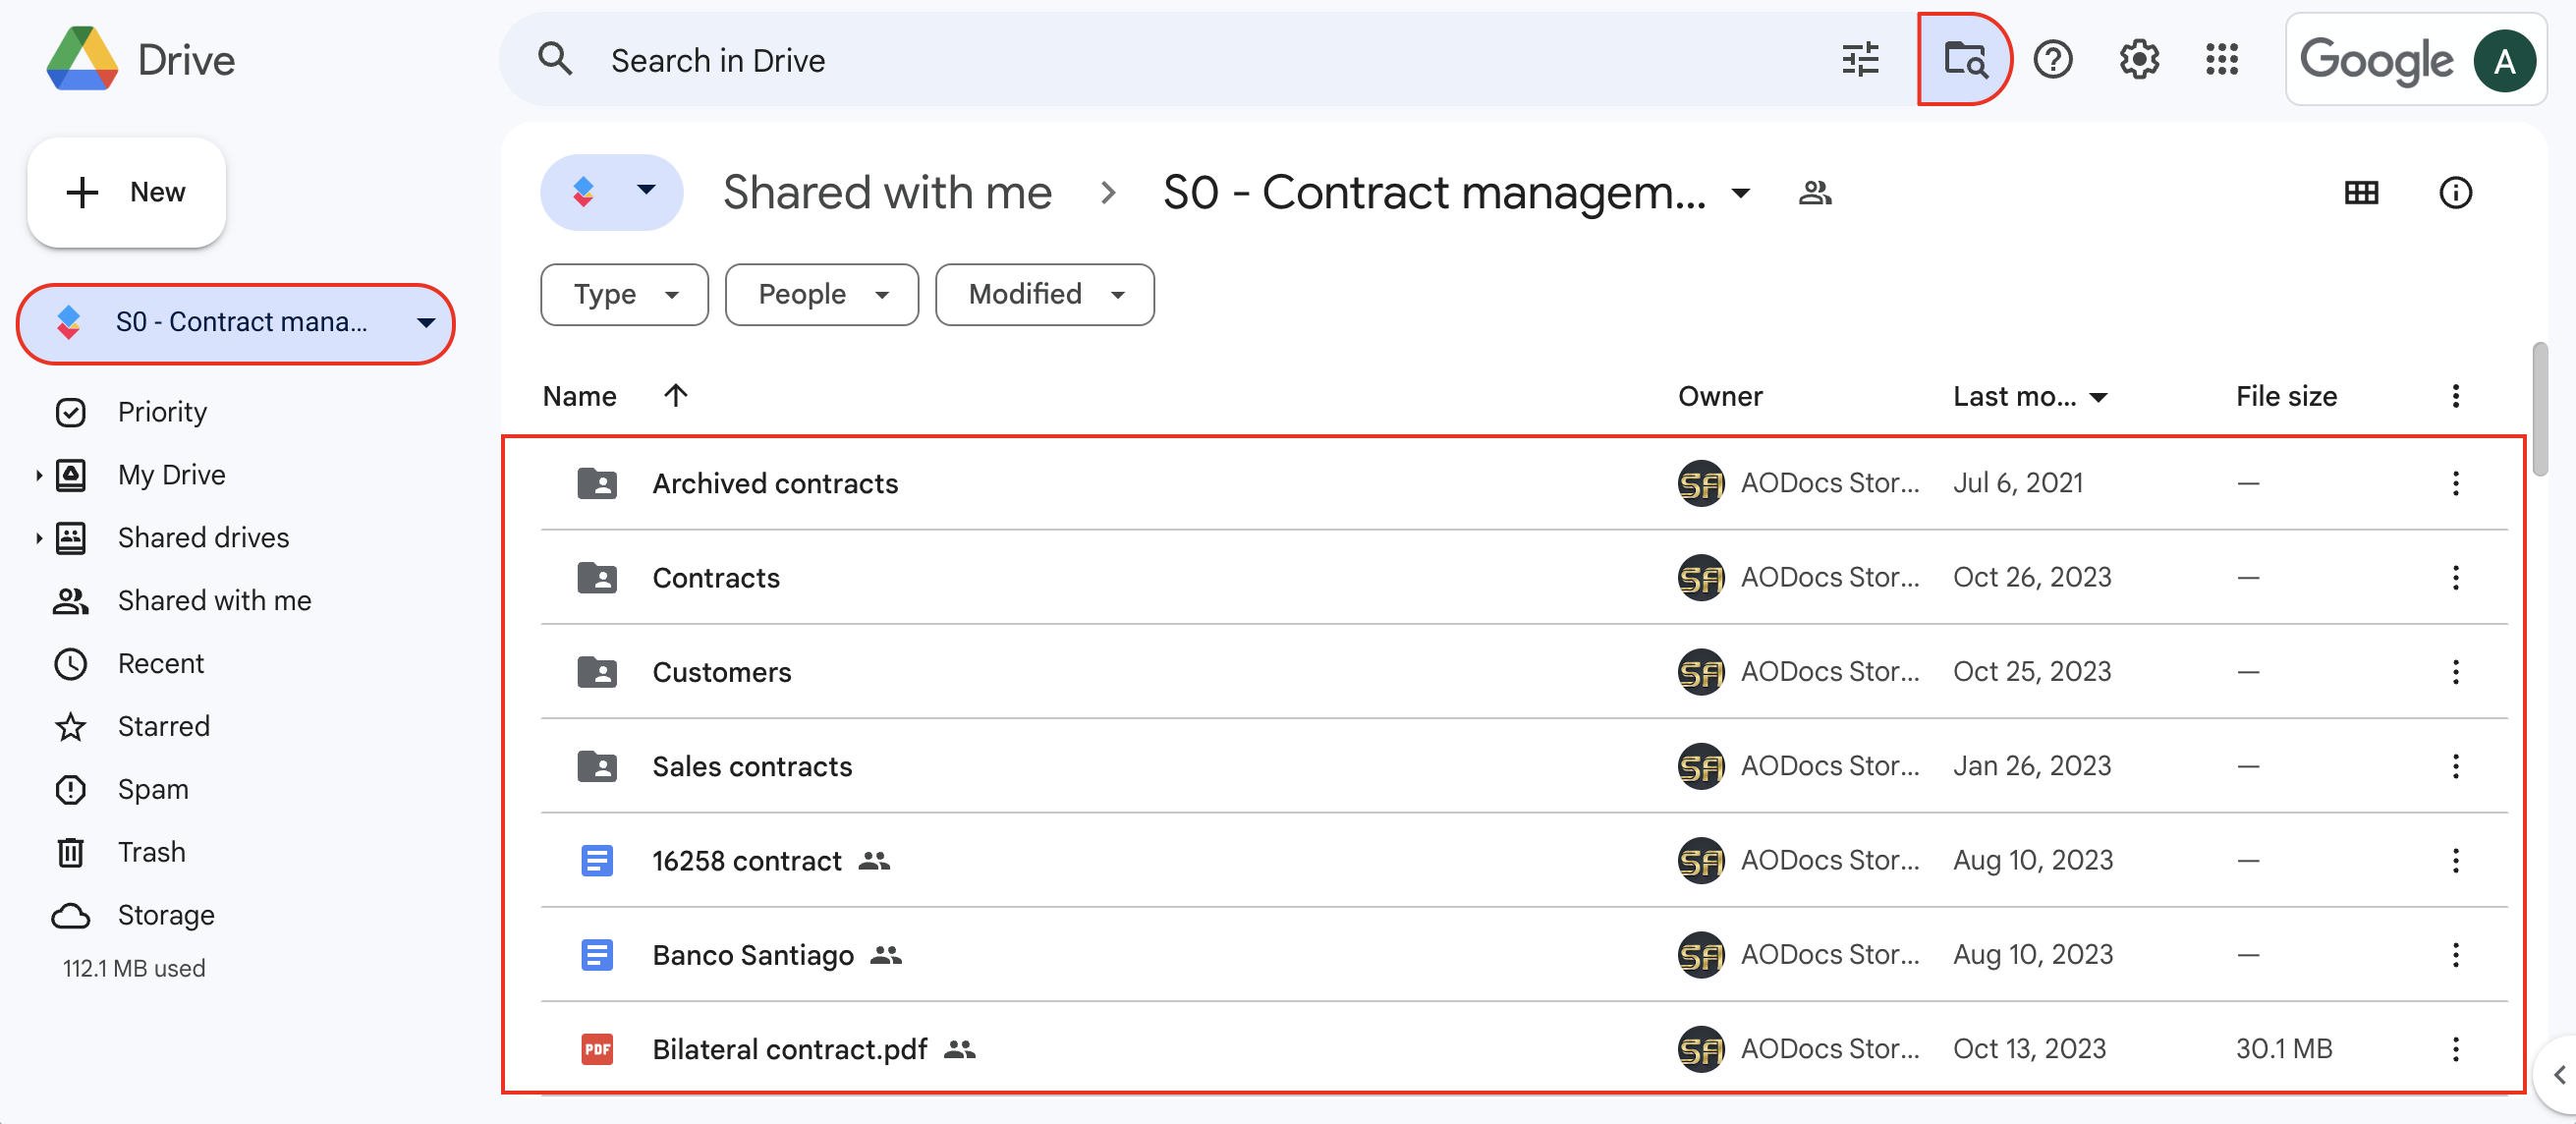Expand S0 - Contract mana... sidebar dropdown
2576x1124 pixels.
click(x=426, y=322)
